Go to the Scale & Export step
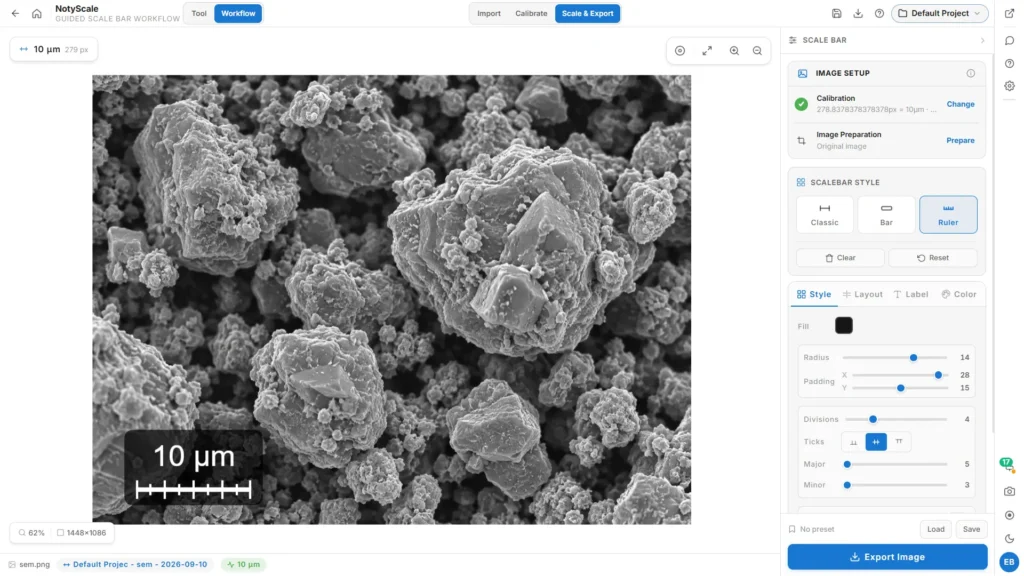 point(587,13)
